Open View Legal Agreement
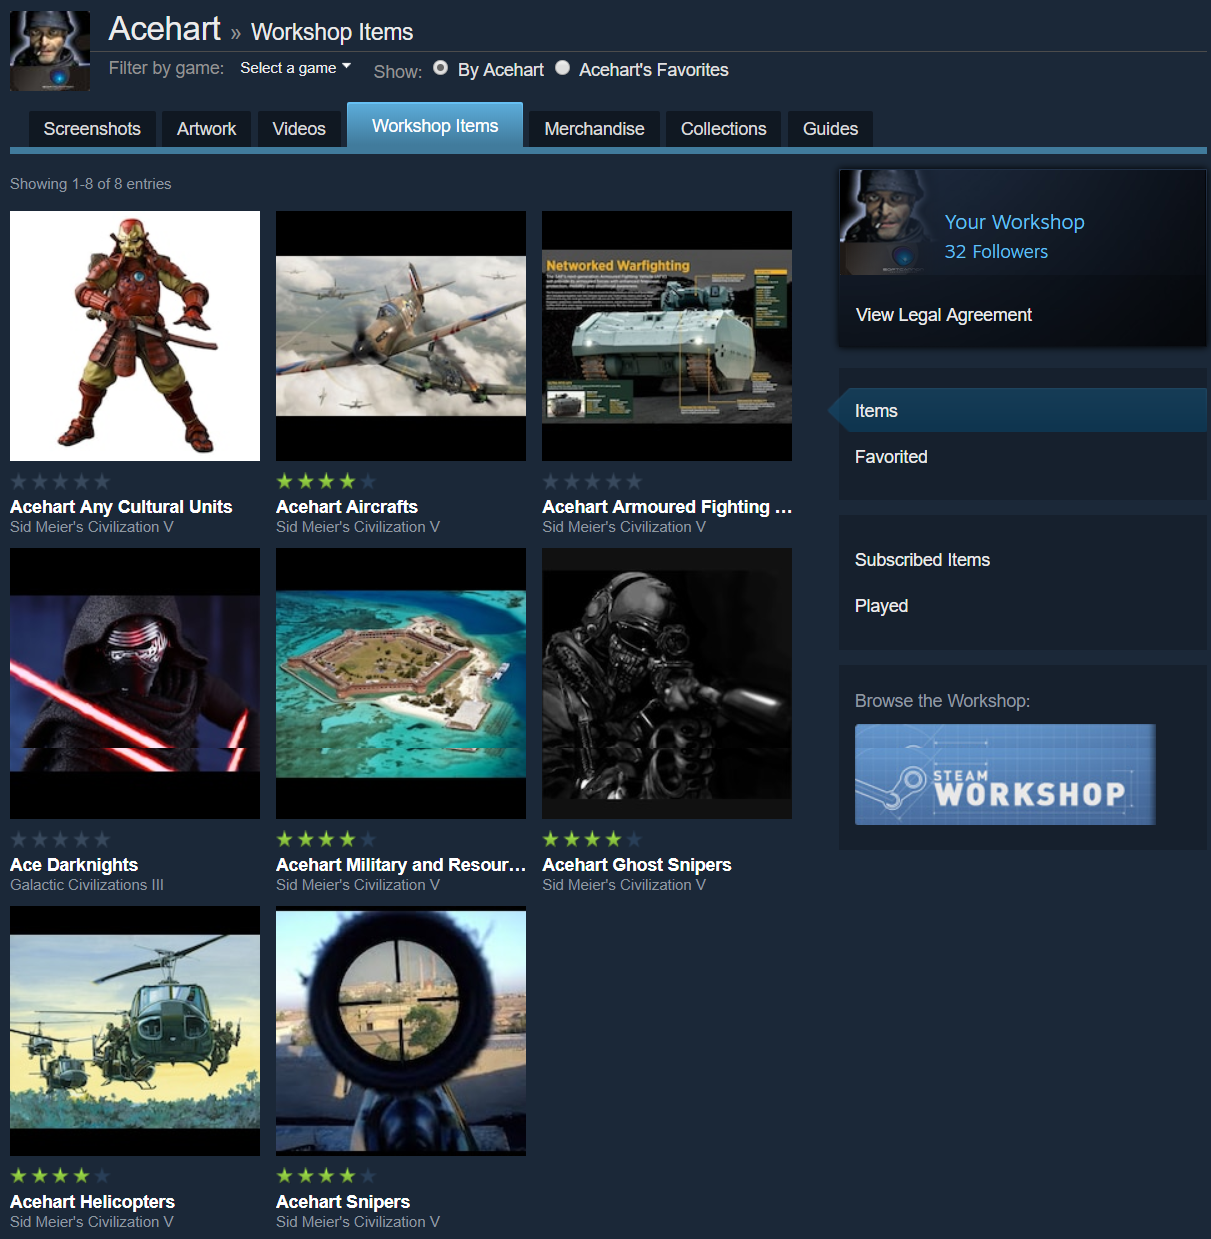This screenshot has width=1211, height=1239. (943, 315)
